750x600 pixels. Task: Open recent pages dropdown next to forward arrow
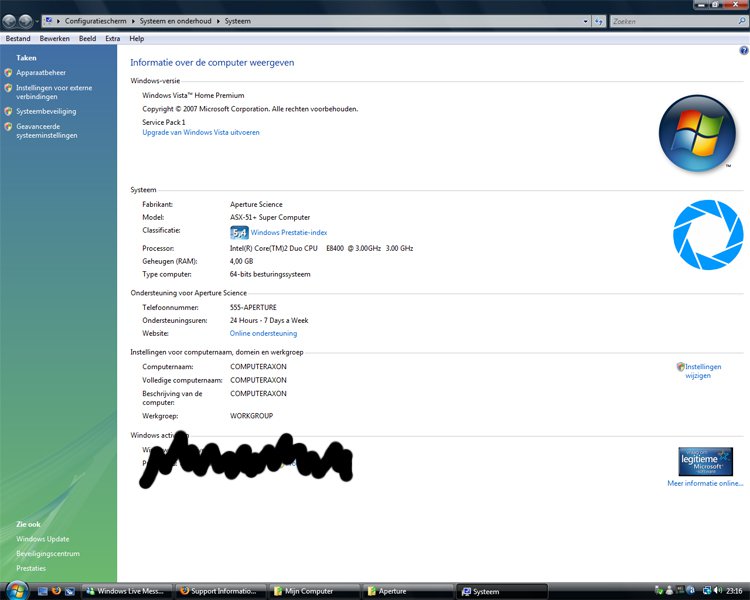37,21
